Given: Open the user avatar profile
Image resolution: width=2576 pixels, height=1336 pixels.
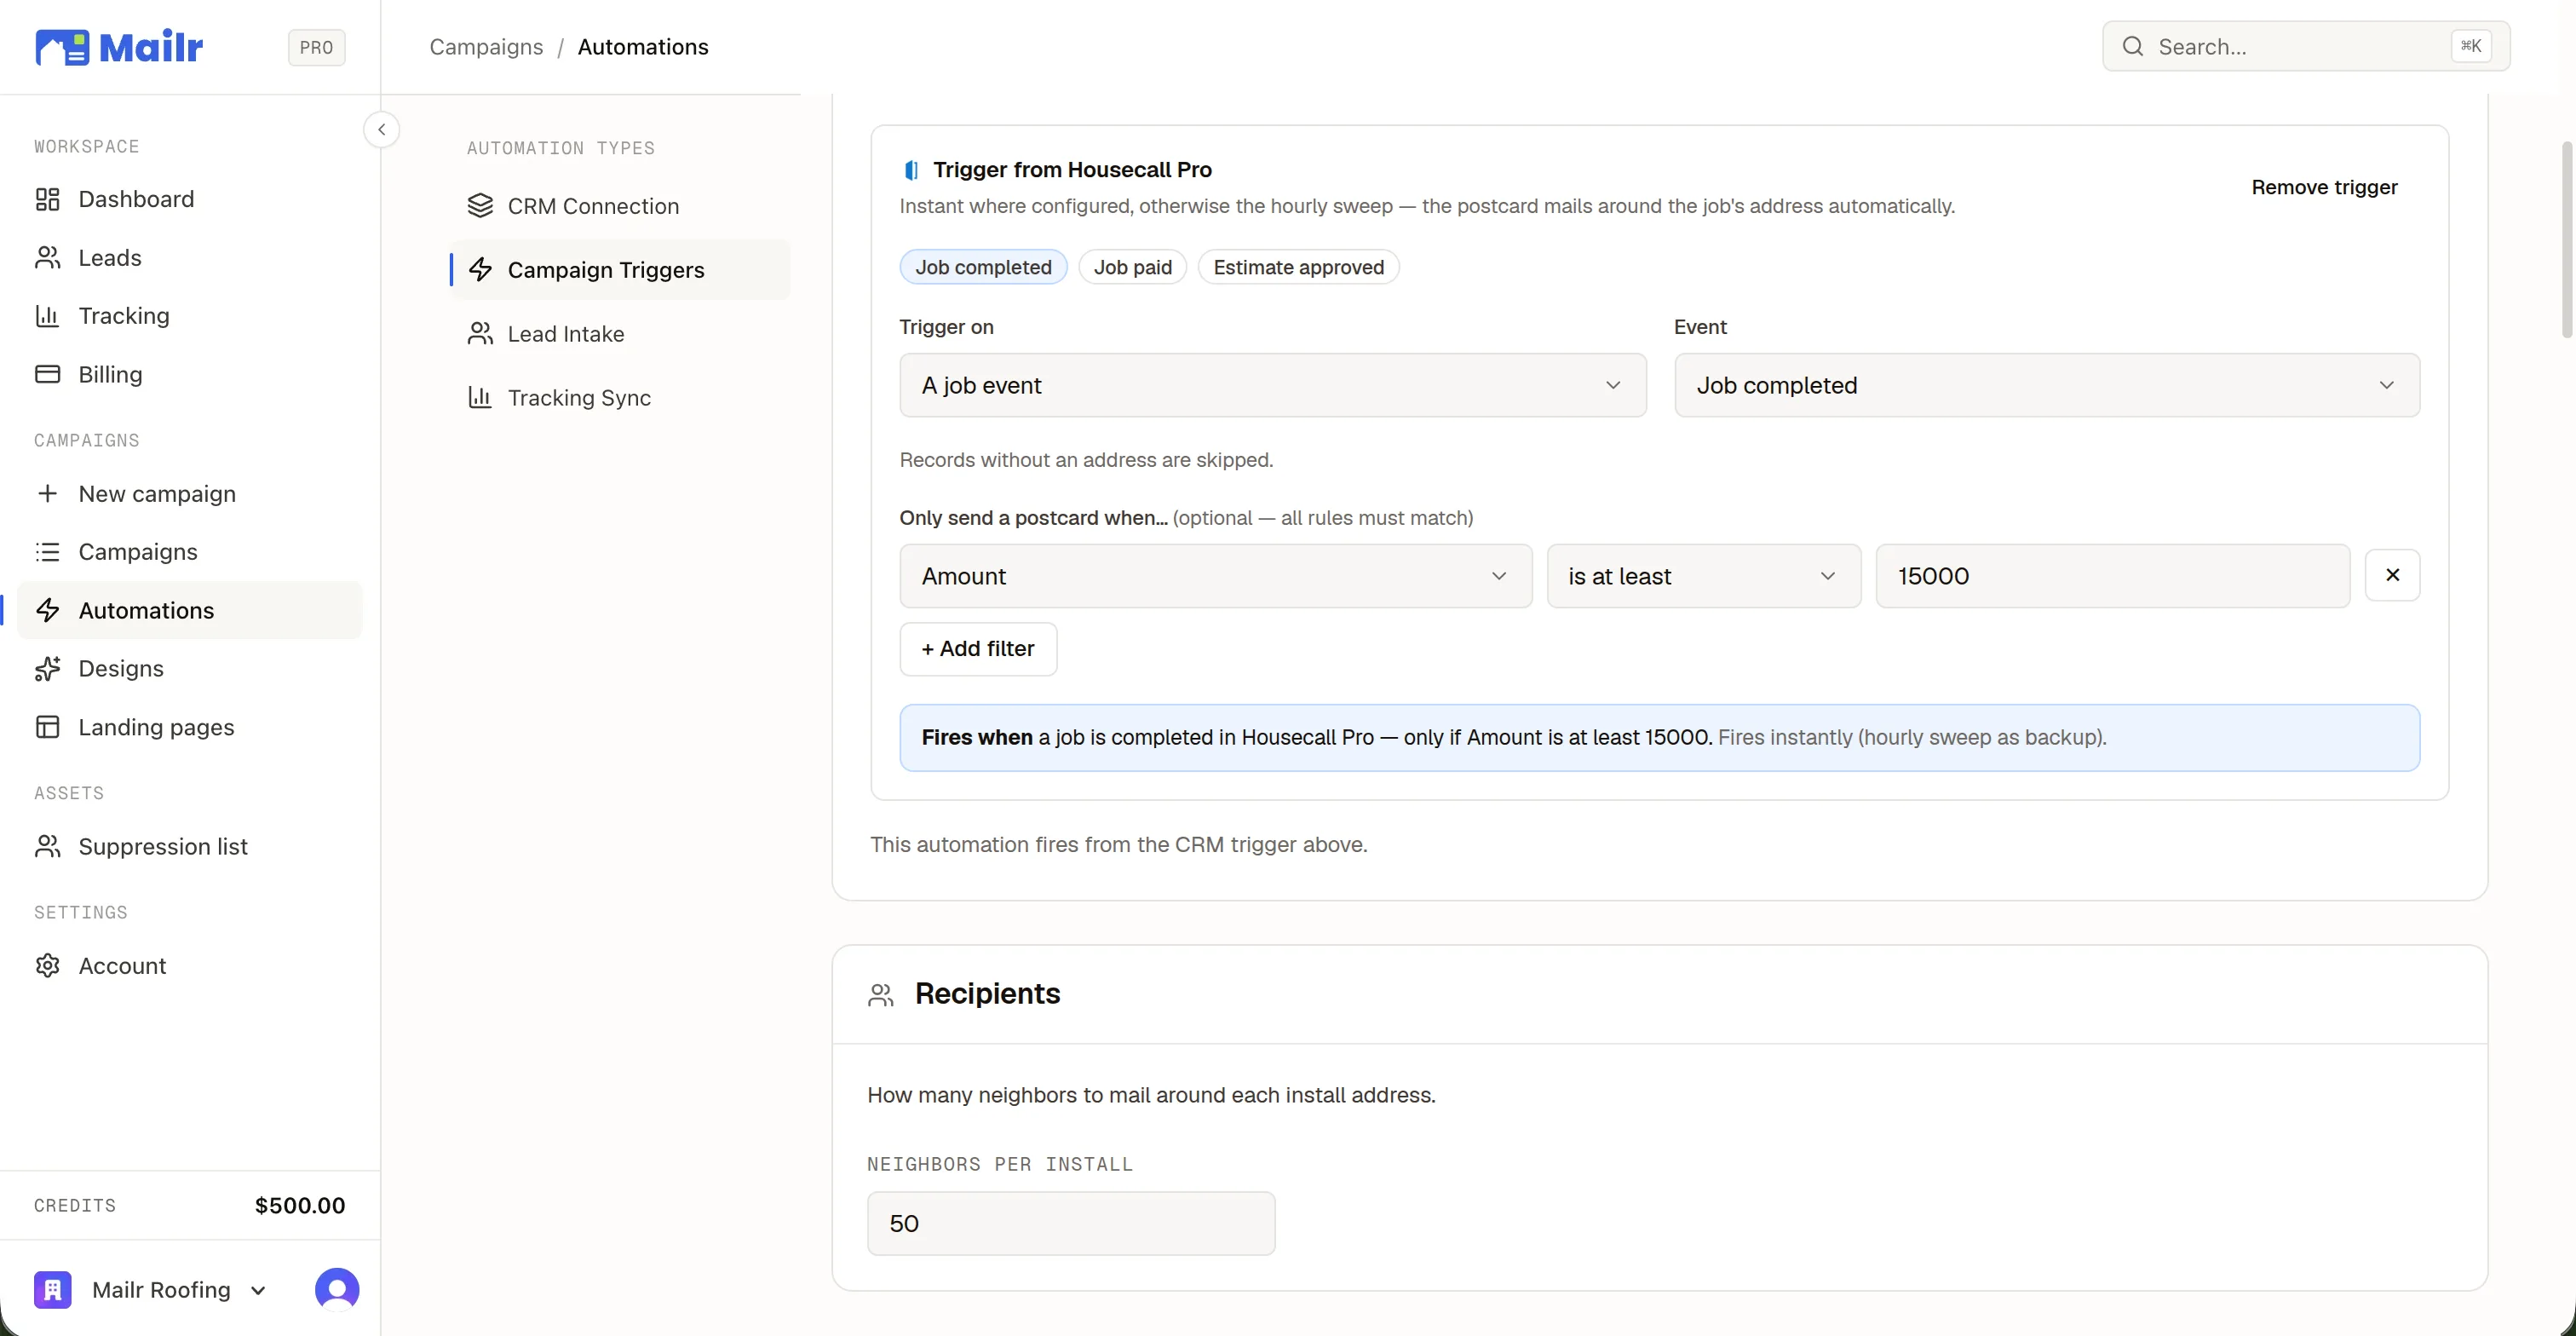Looking at the screenshot, I should point(337,1290).
